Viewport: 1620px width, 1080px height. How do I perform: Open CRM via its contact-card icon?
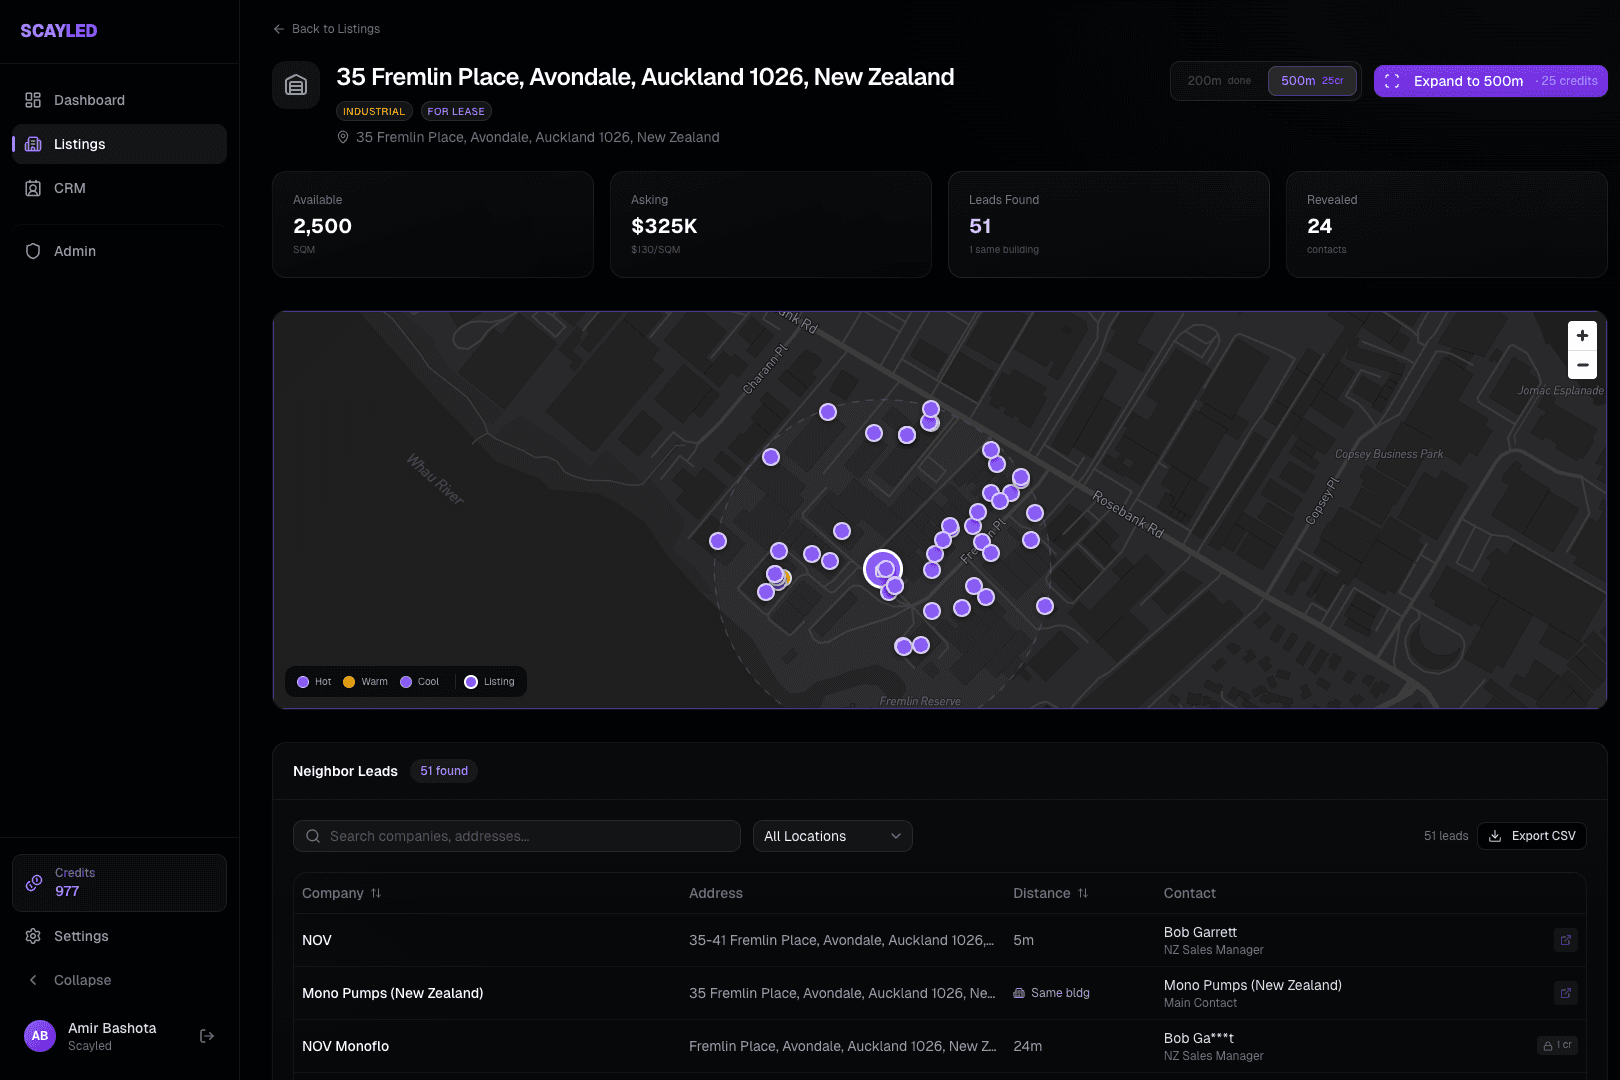tap(33, 188)
